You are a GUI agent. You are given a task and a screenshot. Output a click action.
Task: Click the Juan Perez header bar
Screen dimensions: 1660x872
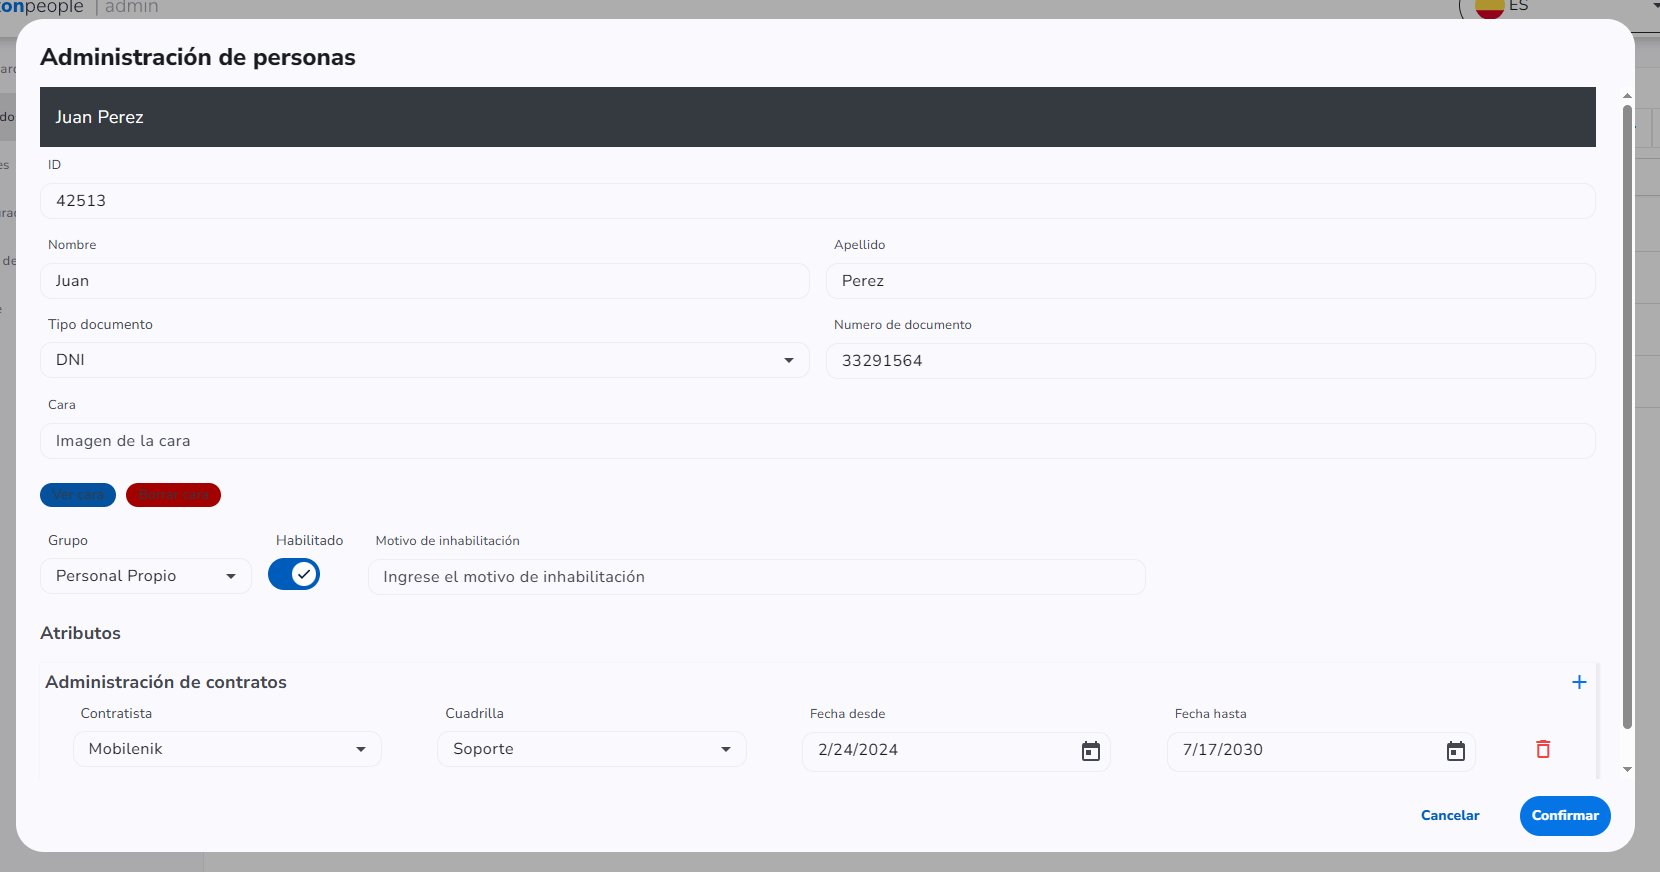pos(818,117)
